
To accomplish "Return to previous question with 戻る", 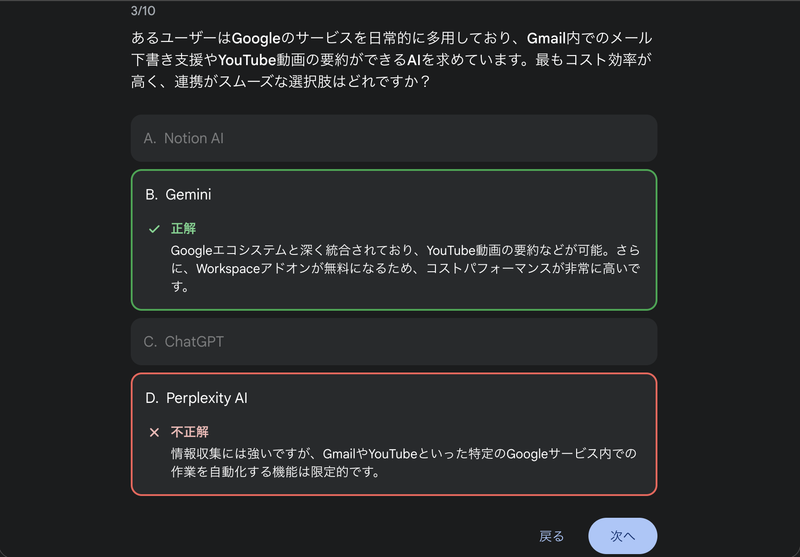I will (x=552, y=536).
